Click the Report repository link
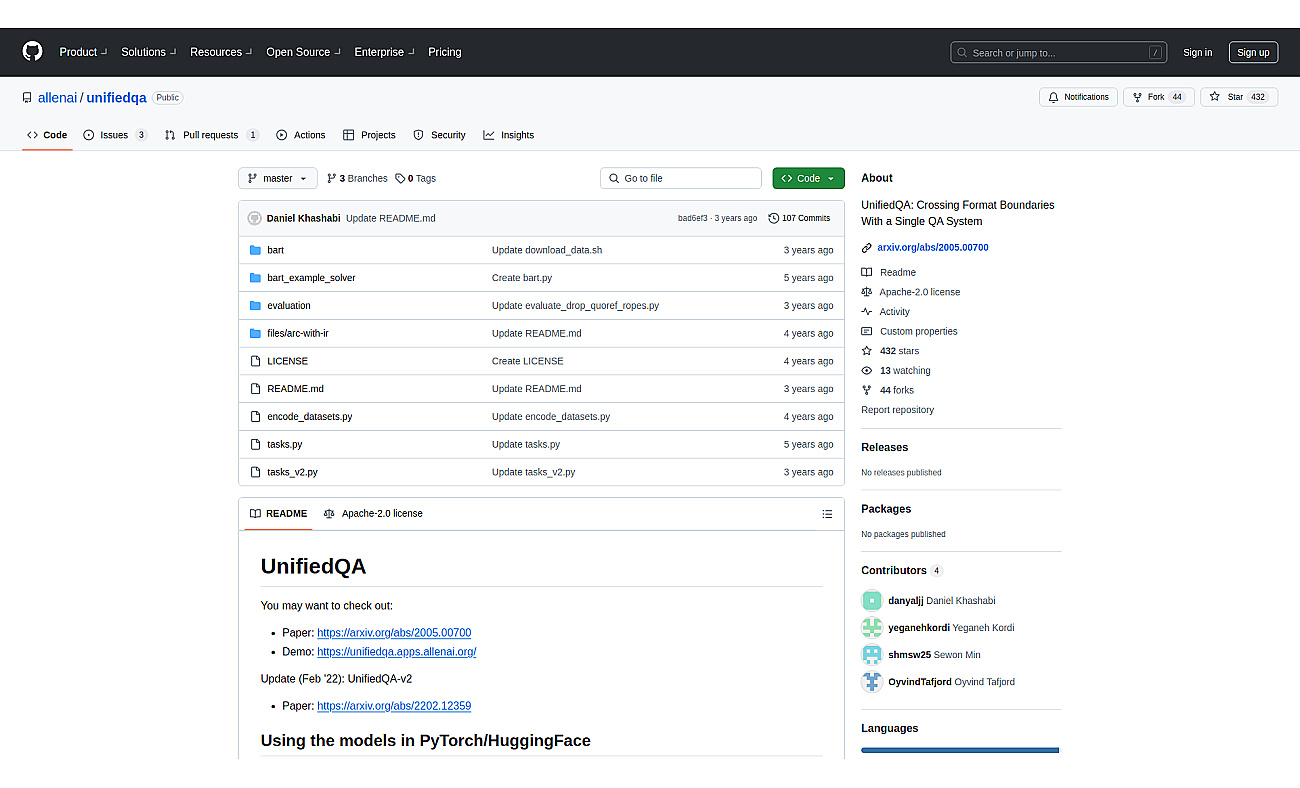1300x788 pixels. 897,410
